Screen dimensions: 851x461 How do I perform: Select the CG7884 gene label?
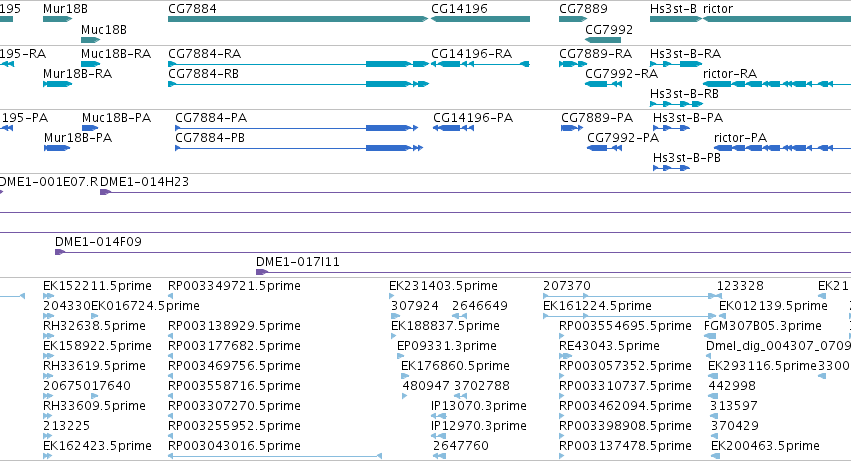tap(192, 9)
